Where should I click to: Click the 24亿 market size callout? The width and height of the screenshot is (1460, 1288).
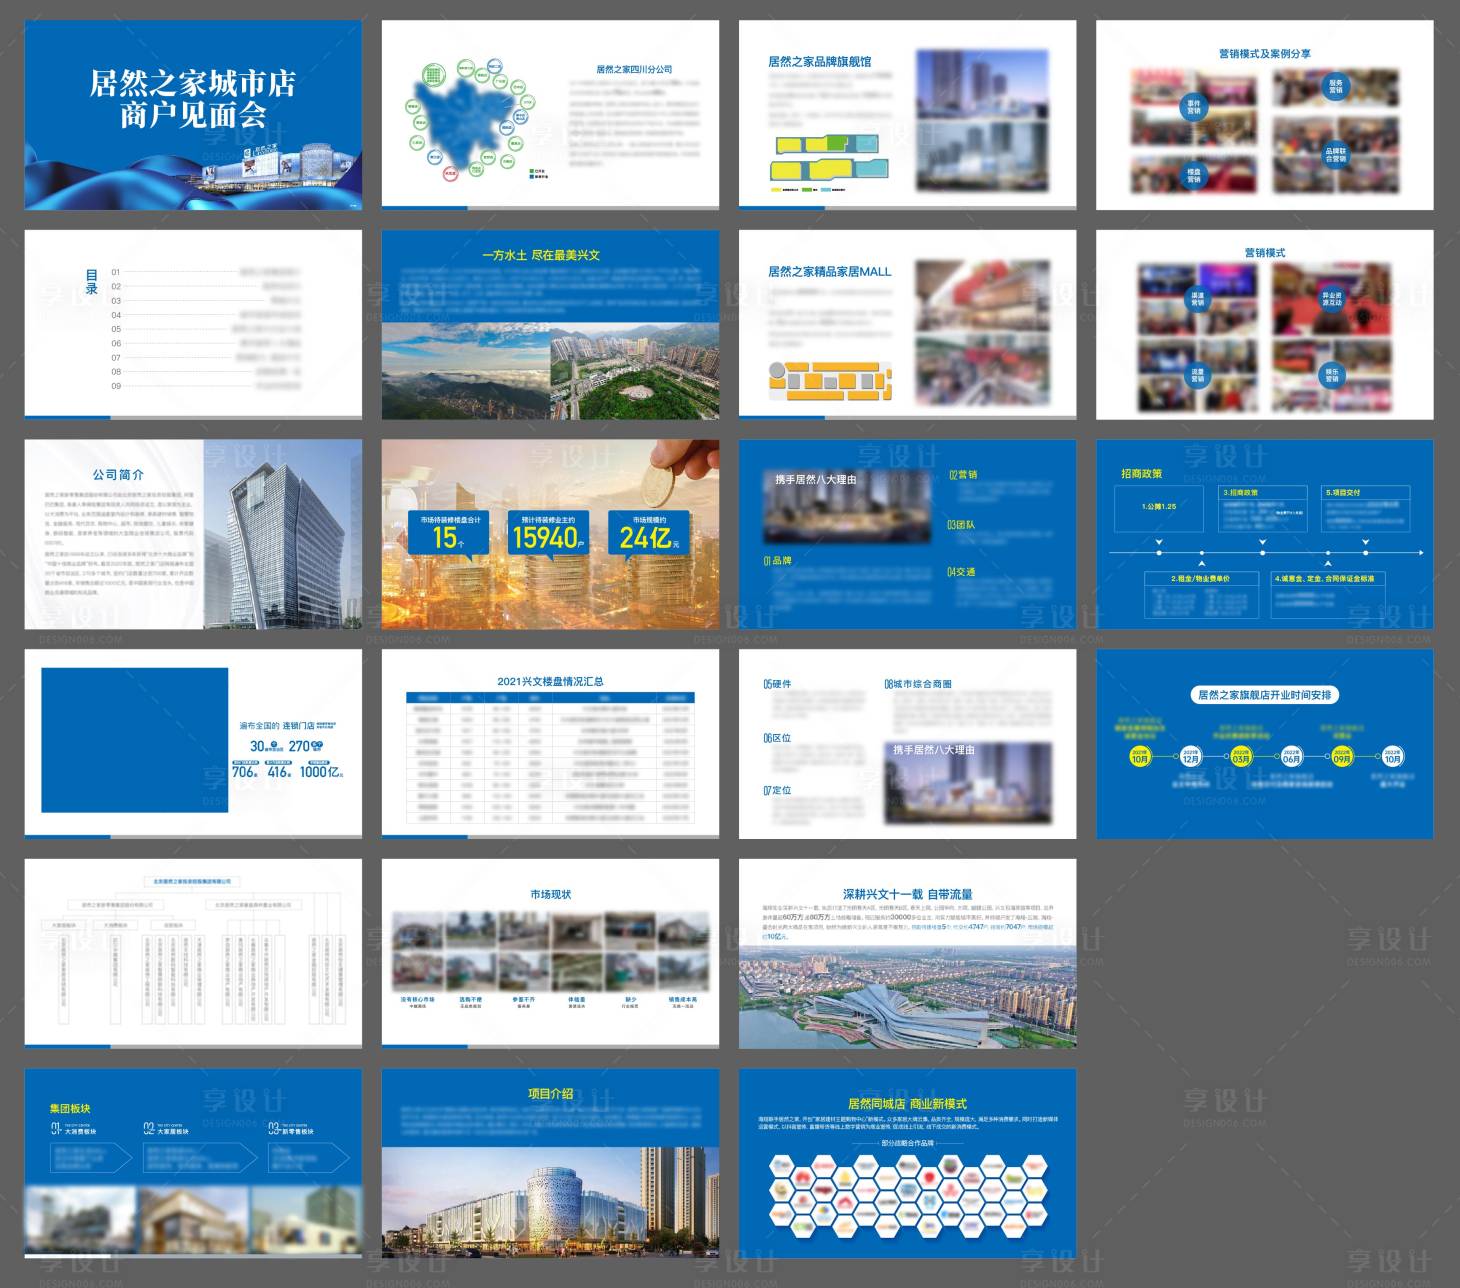tap(649, 533)
